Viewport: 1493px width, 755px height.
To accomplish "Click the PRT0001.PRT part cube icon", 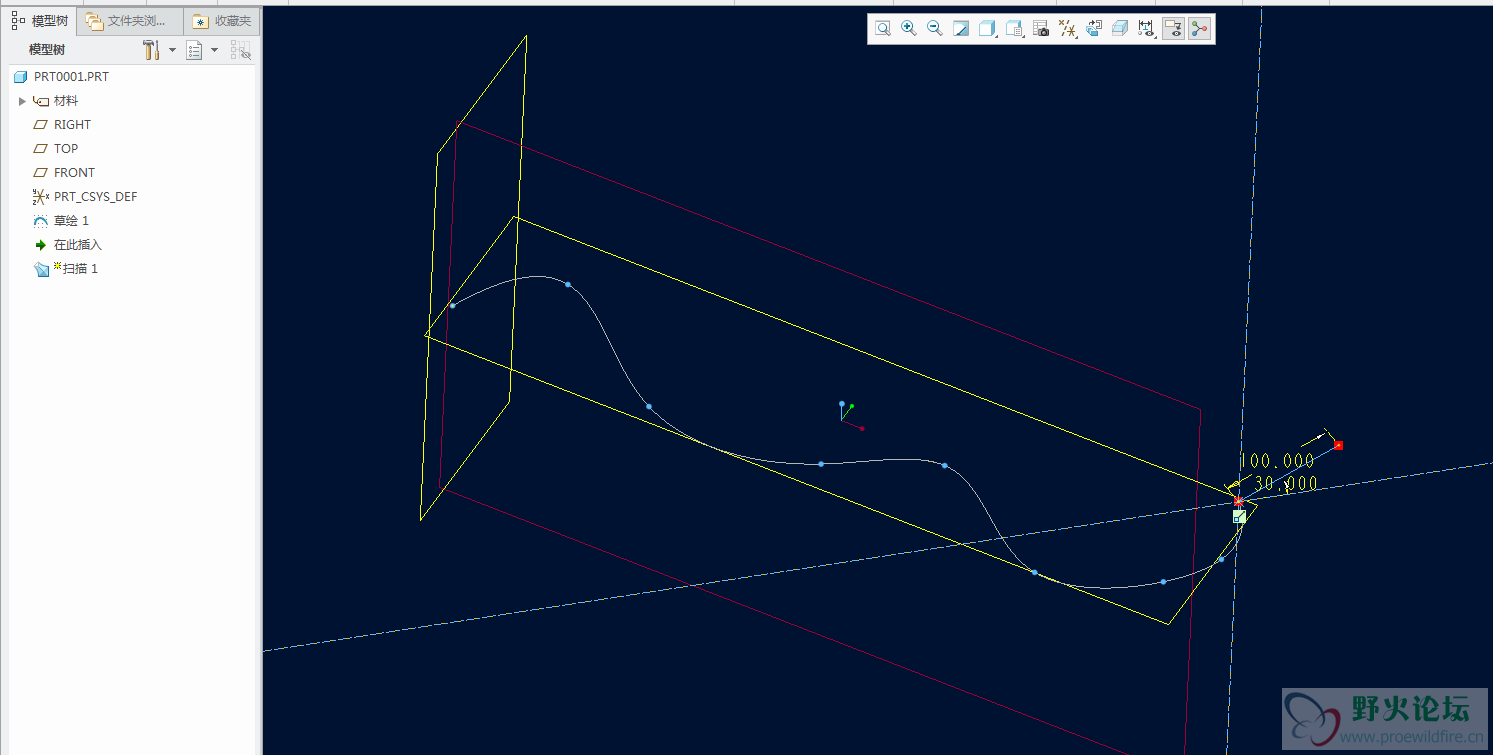I will click(20, 77).
